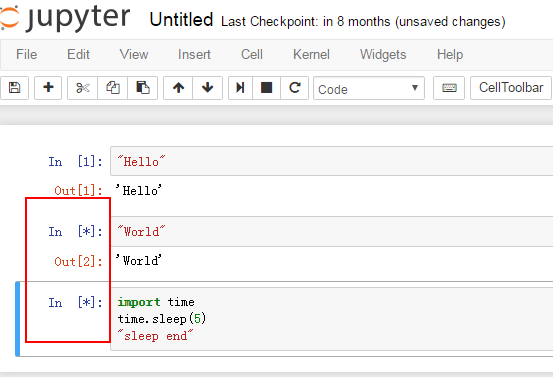Move selected cell up arrow

tap(178, 88)
